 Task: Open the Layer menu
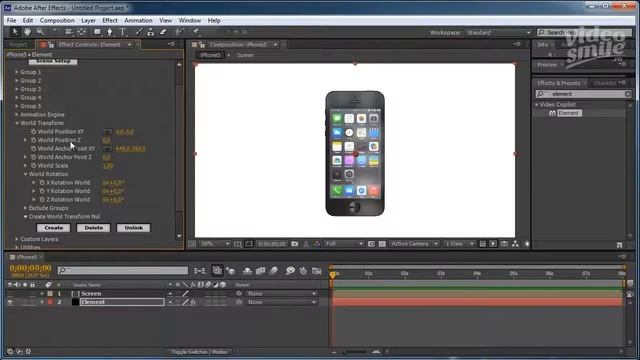coord(88,20)
